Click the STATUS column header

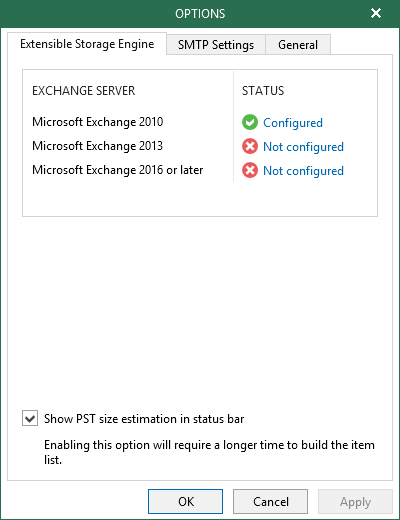[x=263, y=91]
